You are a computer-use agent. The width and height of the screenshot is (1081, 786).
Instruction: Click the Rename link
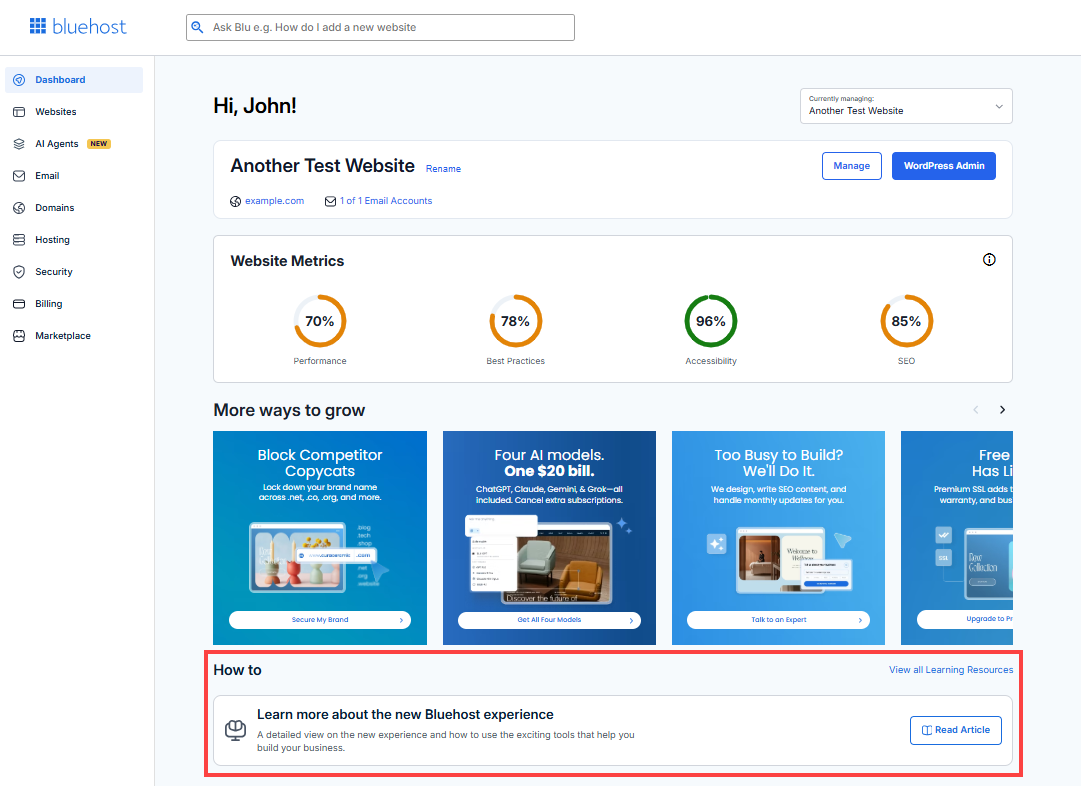(443, 169)
